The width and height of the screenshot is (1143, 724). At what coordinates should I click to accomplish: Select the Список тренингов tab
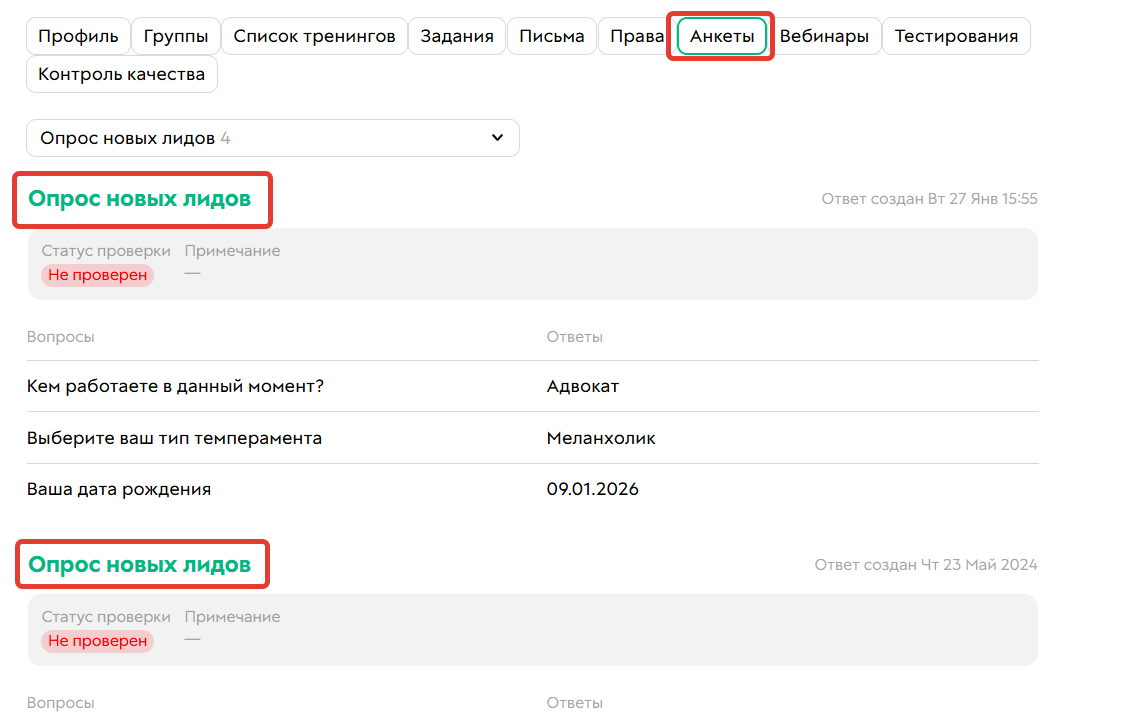pyautogui.click(x=314, y=35)
